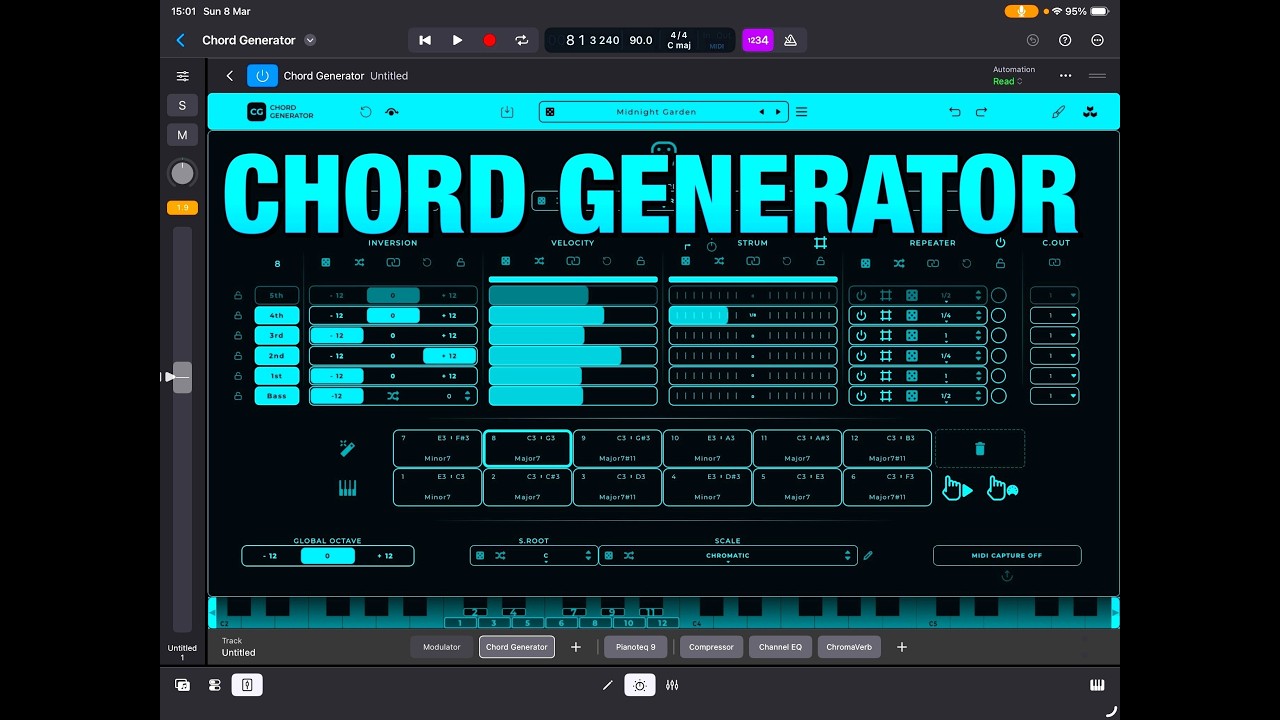Set Global Octave to +12
Screen dimensions: 1280x720
385,556
